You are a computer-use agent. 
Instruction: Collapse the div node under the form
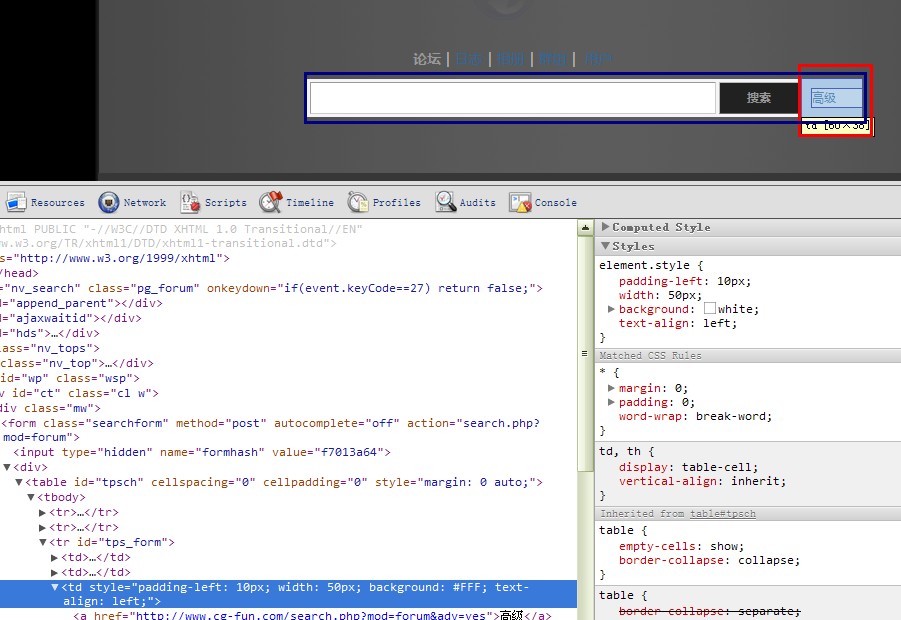pos(7,467)
